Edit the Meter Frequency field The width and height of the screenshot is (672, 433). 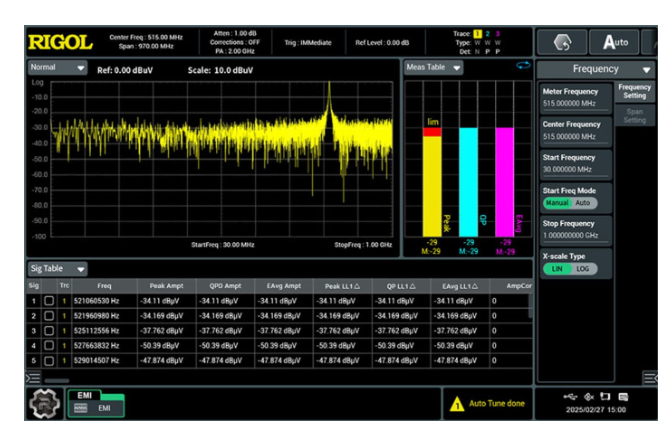click(x=575, y=98)
